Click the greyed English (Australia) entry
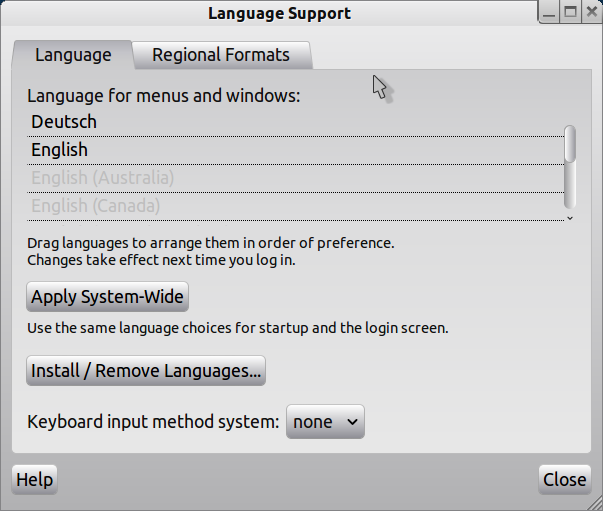The height and width of the screenshot is (511, 603). 103,178
